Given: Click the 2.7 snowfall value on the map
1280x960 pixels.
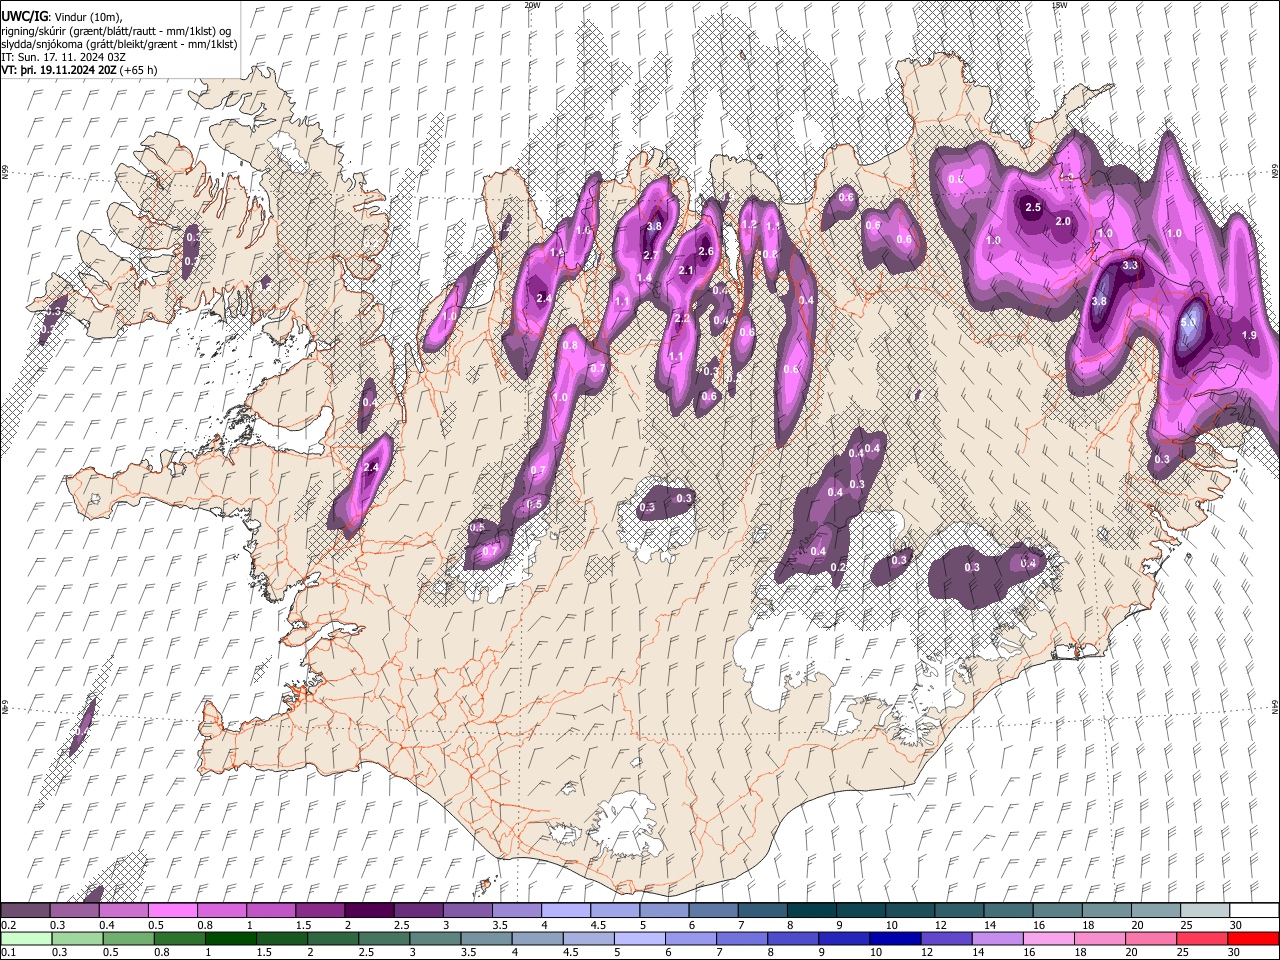Looking at the screenshot, I should click(x=651, y=256).
